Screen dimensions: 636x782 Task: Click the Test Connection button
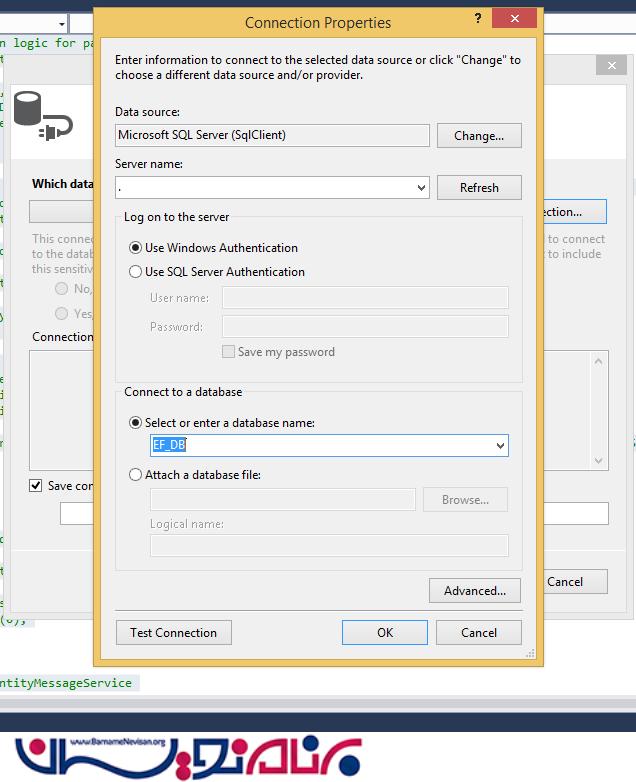click(x=173, y=633)
